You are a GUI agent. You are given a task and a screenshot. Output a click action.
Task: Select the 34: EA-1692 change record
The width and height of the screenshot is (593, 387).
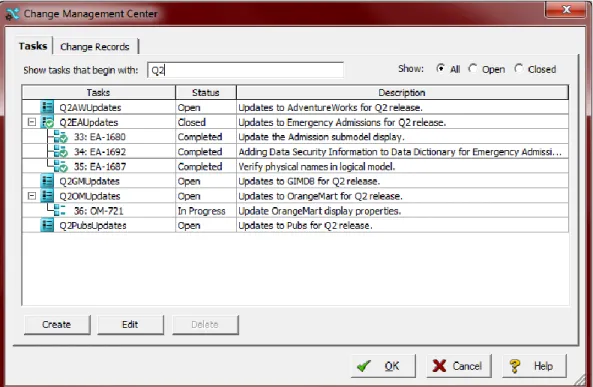point(100,152)
